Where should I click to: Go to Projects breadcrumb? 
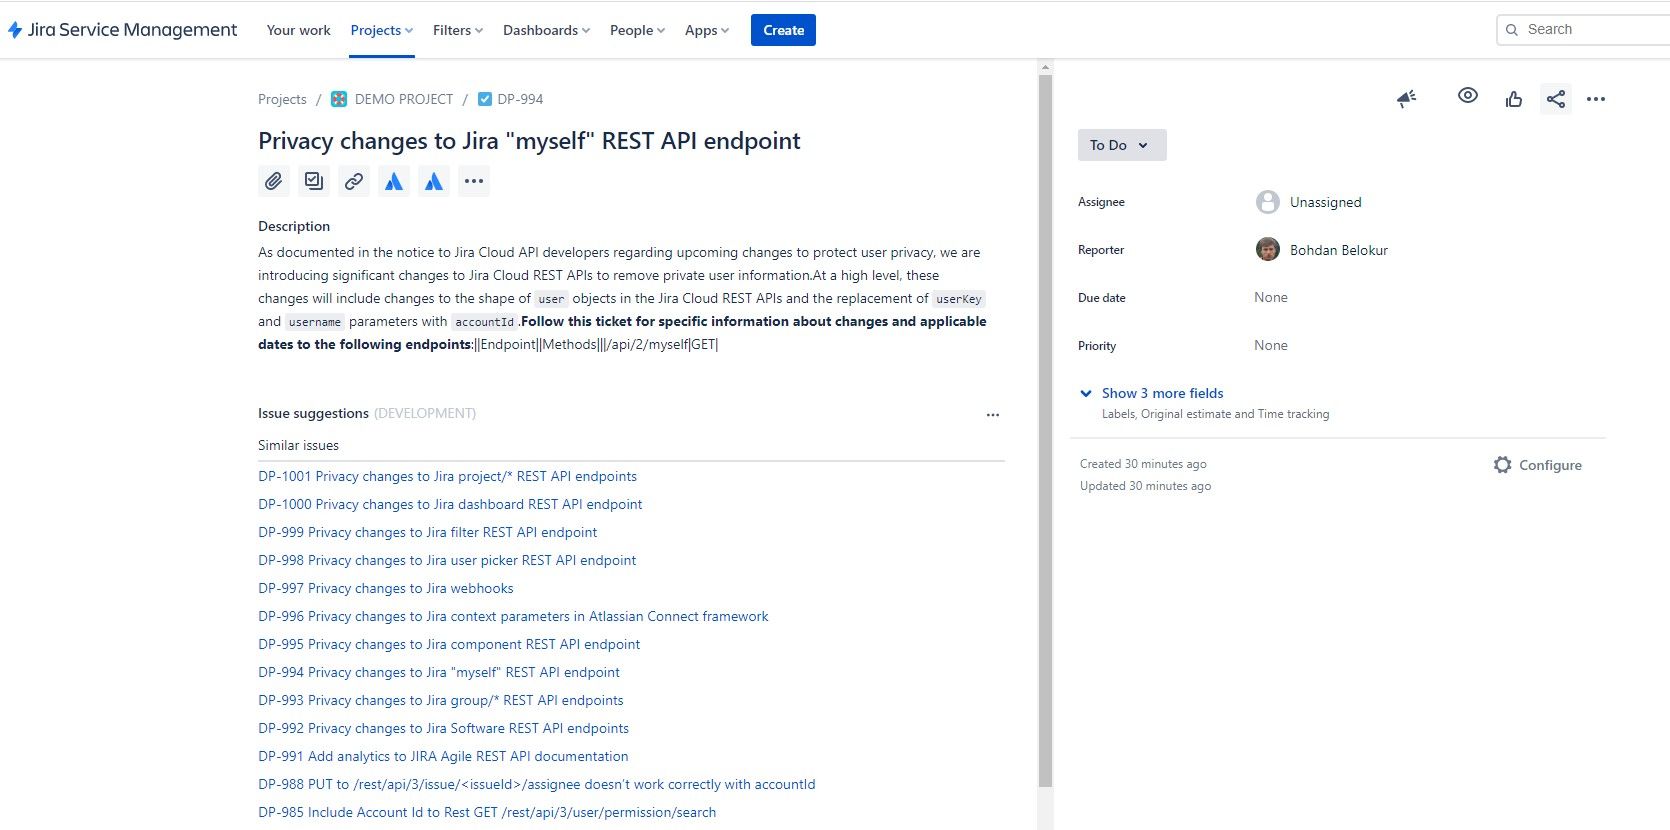coord(282,99)
